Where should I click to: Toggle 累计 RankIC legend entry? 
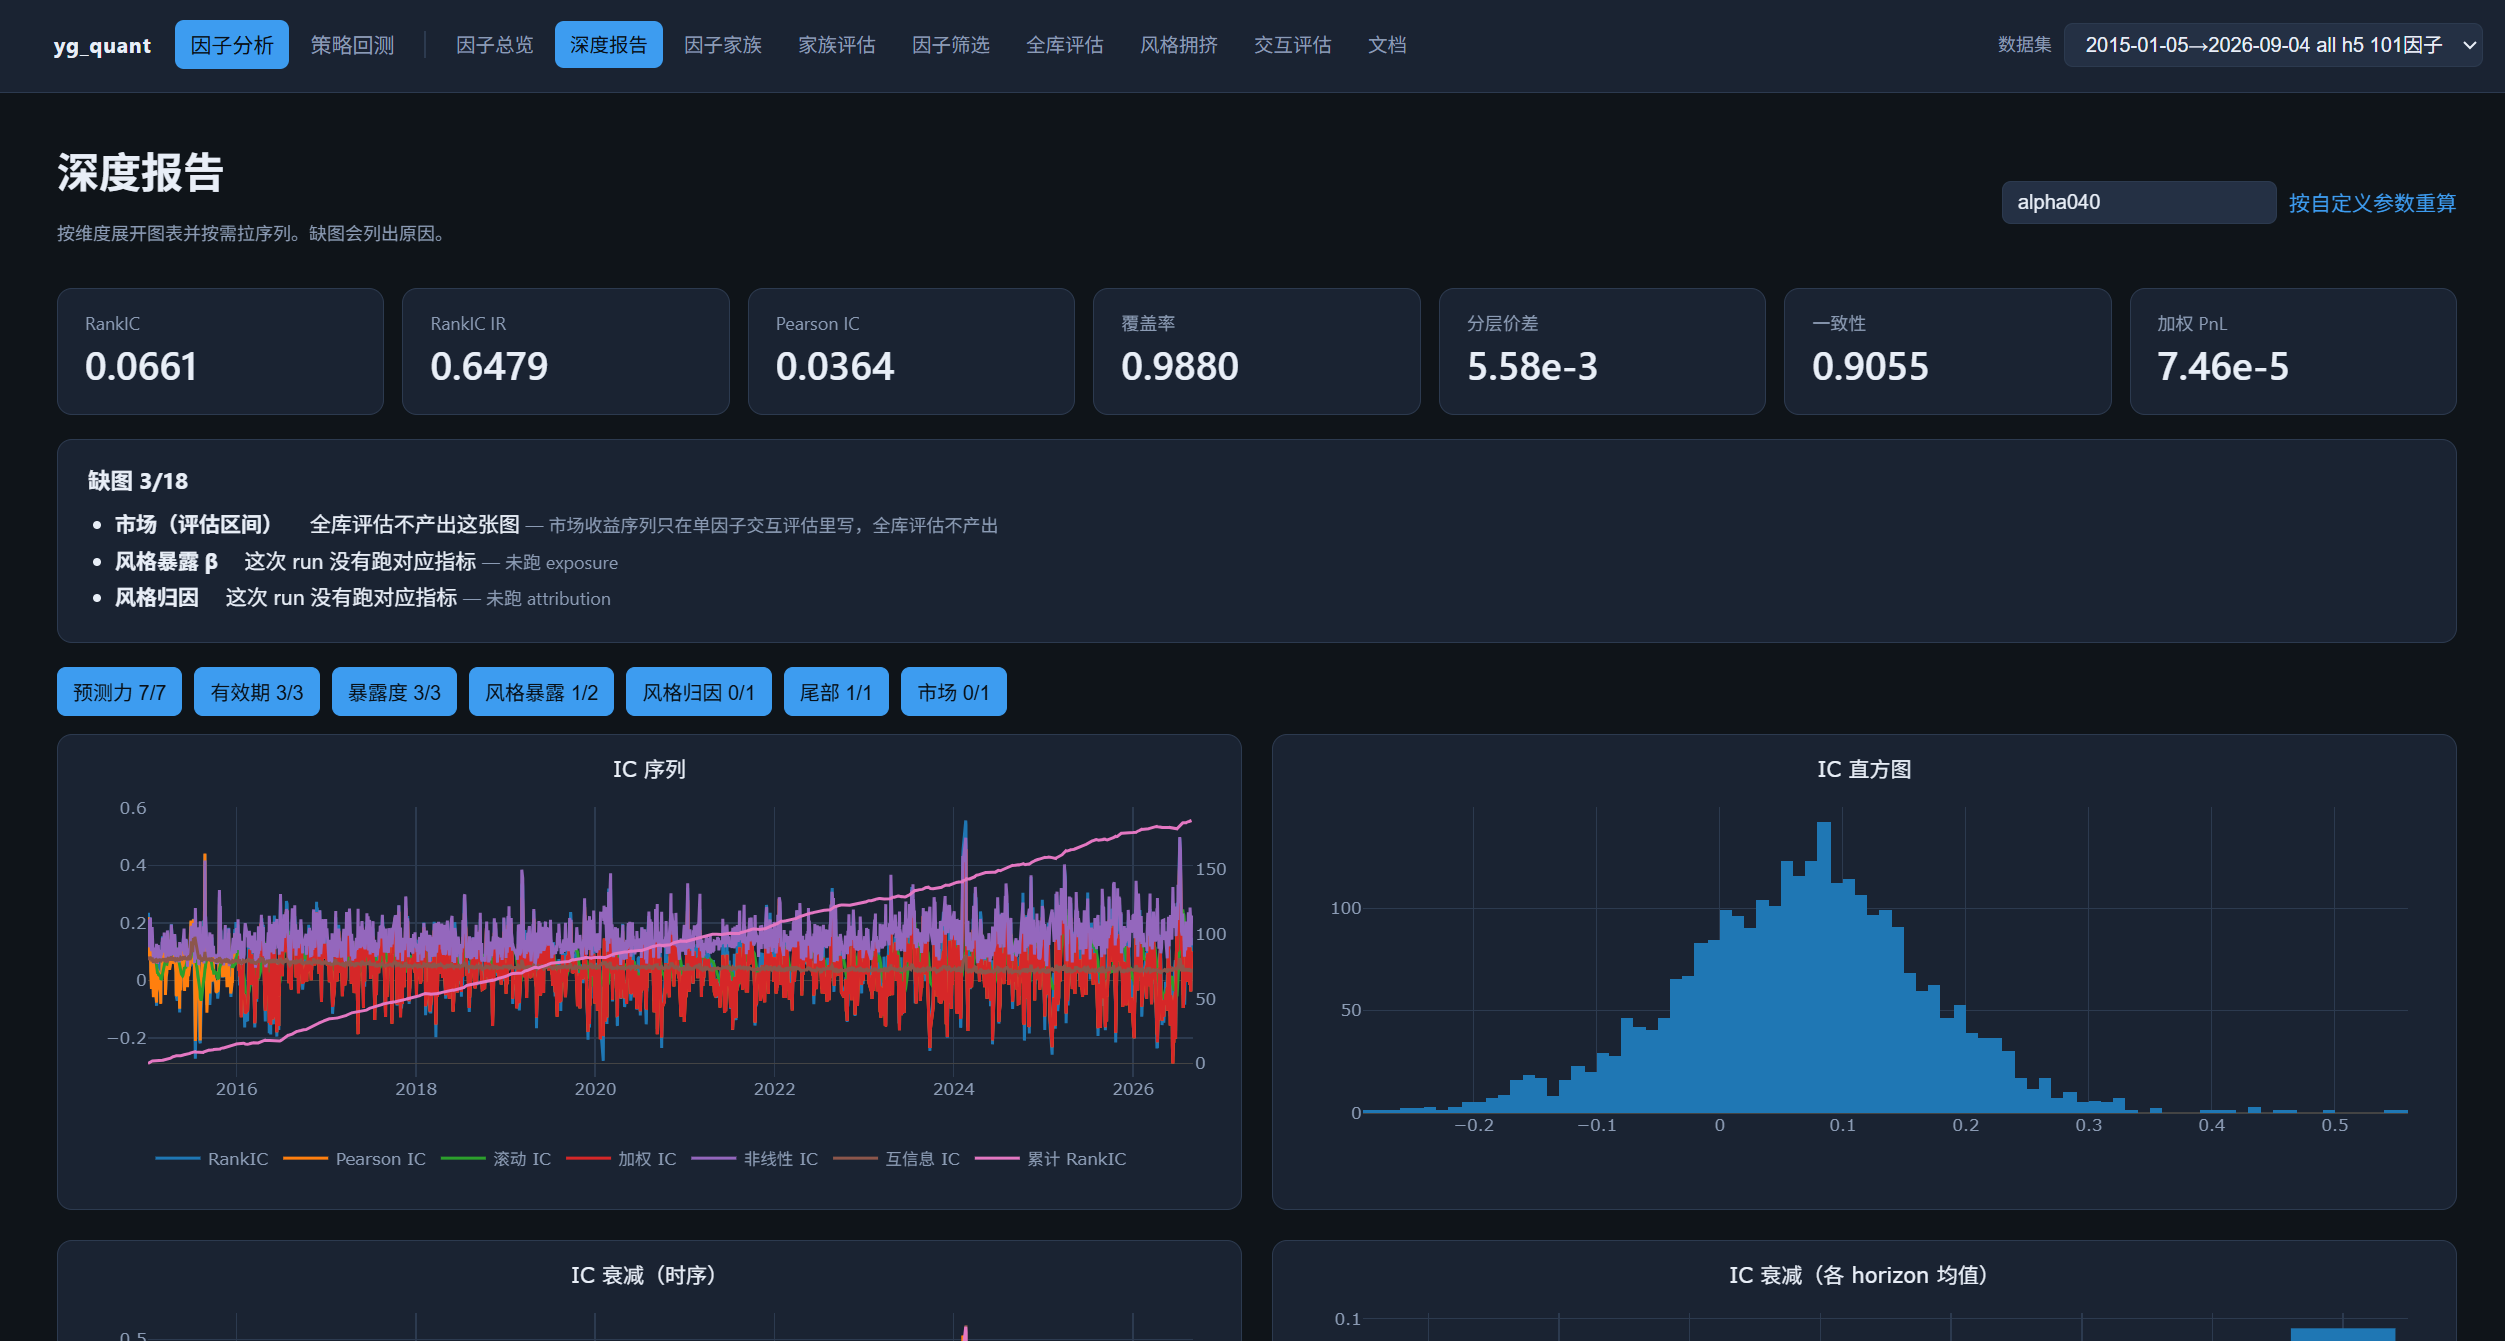(x=1051, y=1159)
